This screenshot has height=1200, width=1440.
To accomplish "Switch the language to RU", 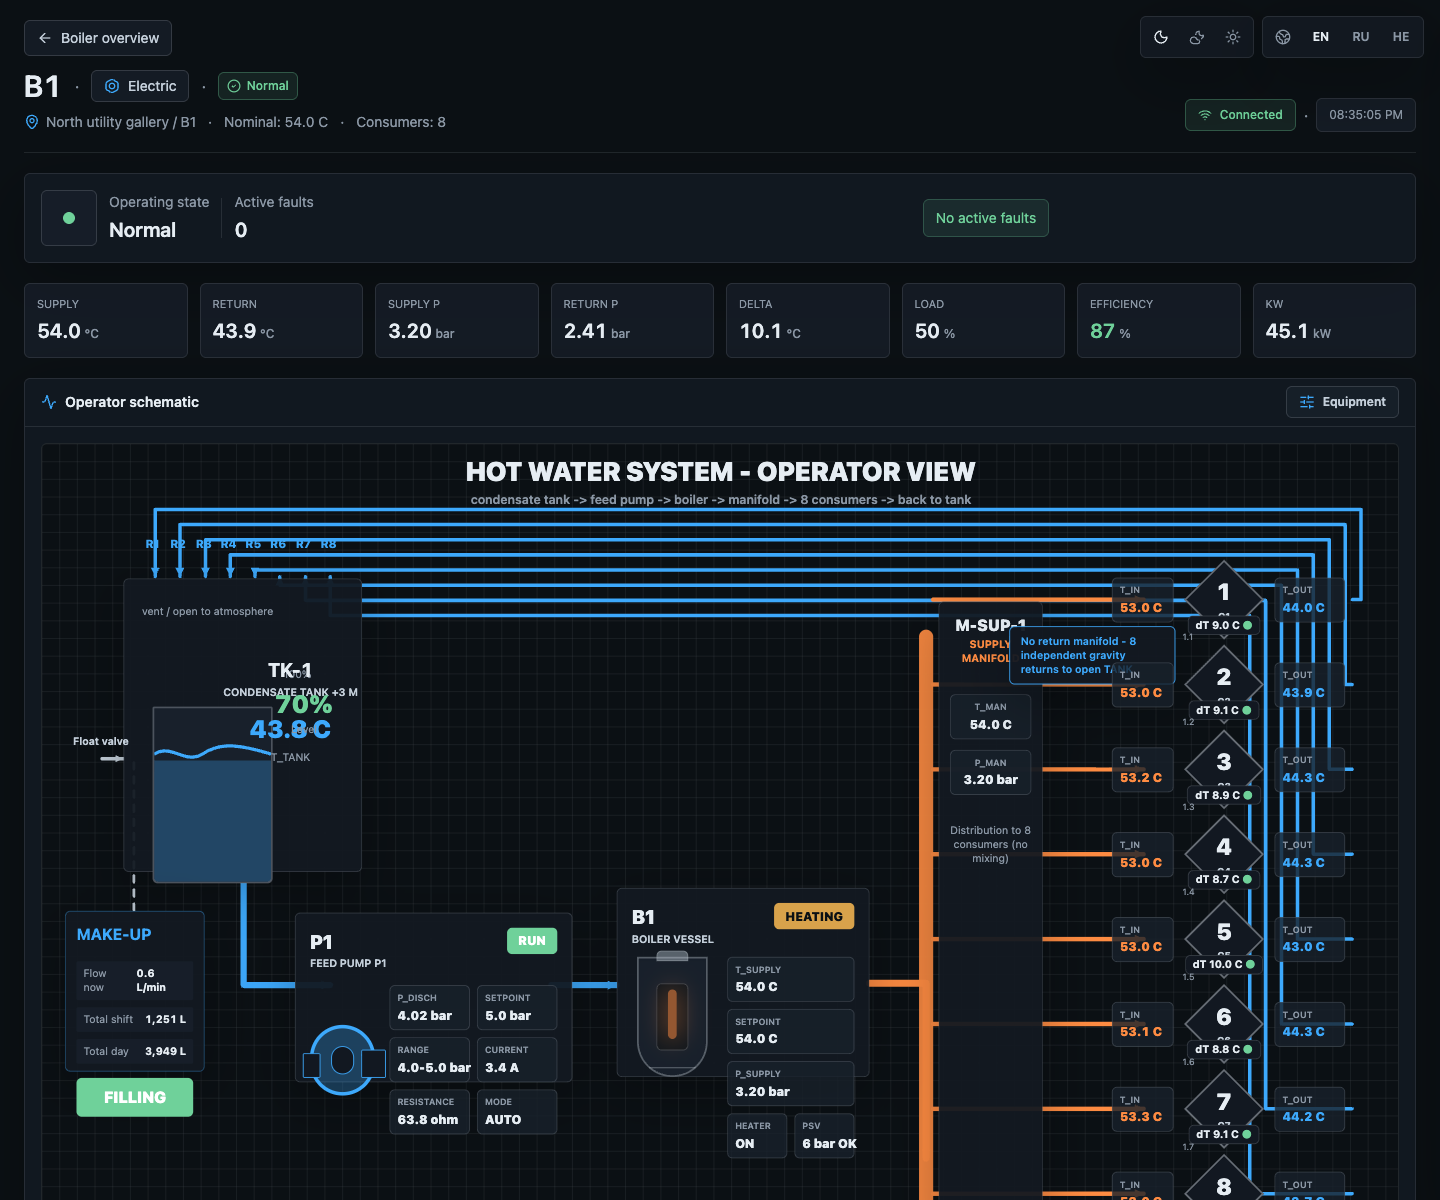I will coord(1361,37).
